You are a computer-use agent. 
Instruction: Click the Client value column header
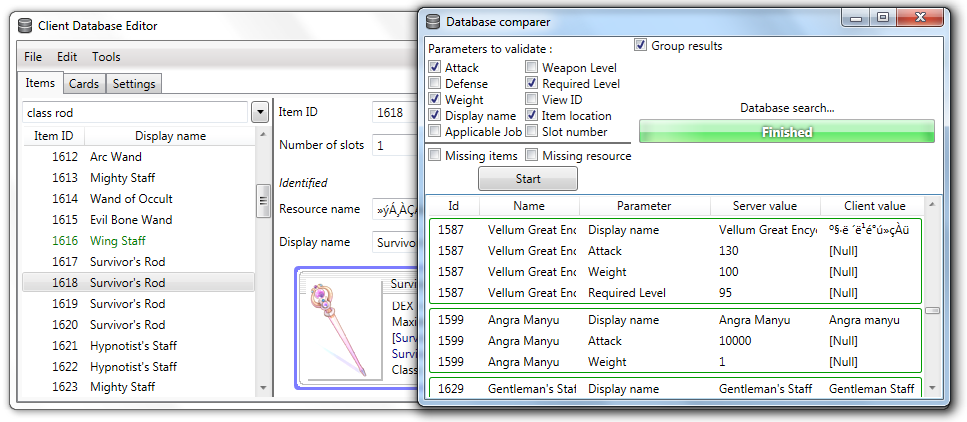coord(874,205)
